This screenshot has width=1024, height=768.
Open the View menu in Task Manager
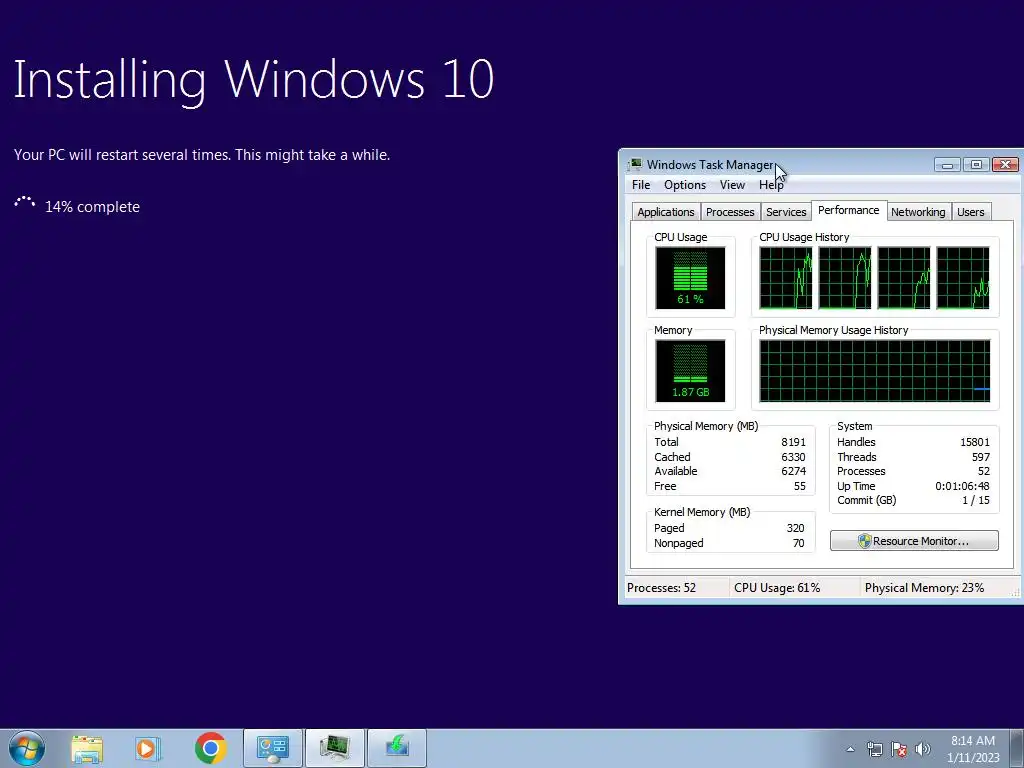pos(732,185)
